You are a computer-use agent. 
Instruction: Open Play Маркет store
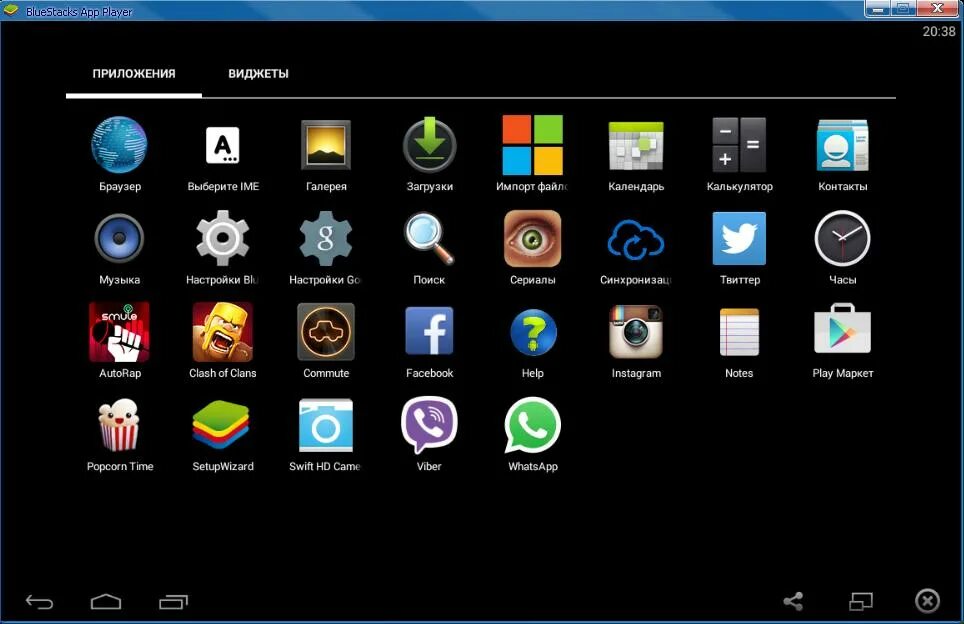(x=842, y=330)
